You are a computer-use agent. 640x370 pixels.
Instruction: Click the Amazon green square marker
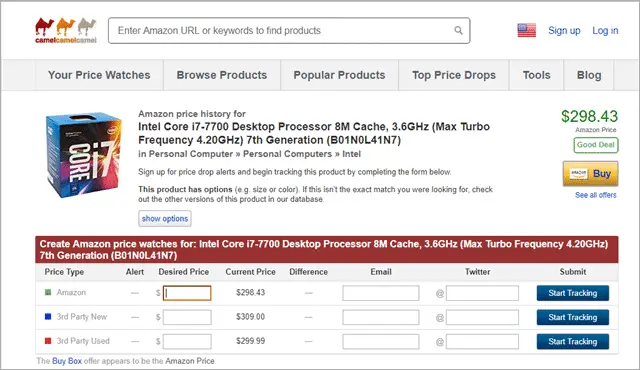[48, 292]
